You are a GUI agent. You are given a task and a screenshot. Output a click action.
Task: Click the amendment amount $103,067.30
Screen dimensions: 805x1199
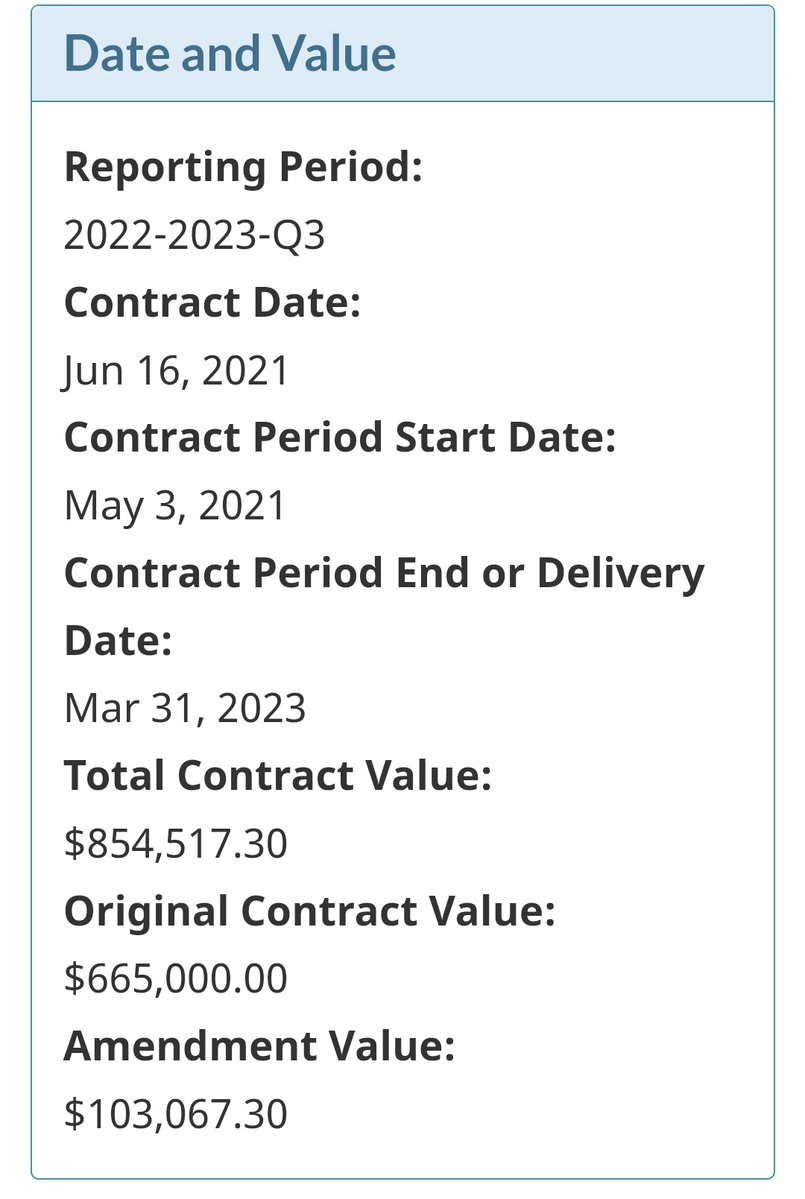coord(176,1113)
